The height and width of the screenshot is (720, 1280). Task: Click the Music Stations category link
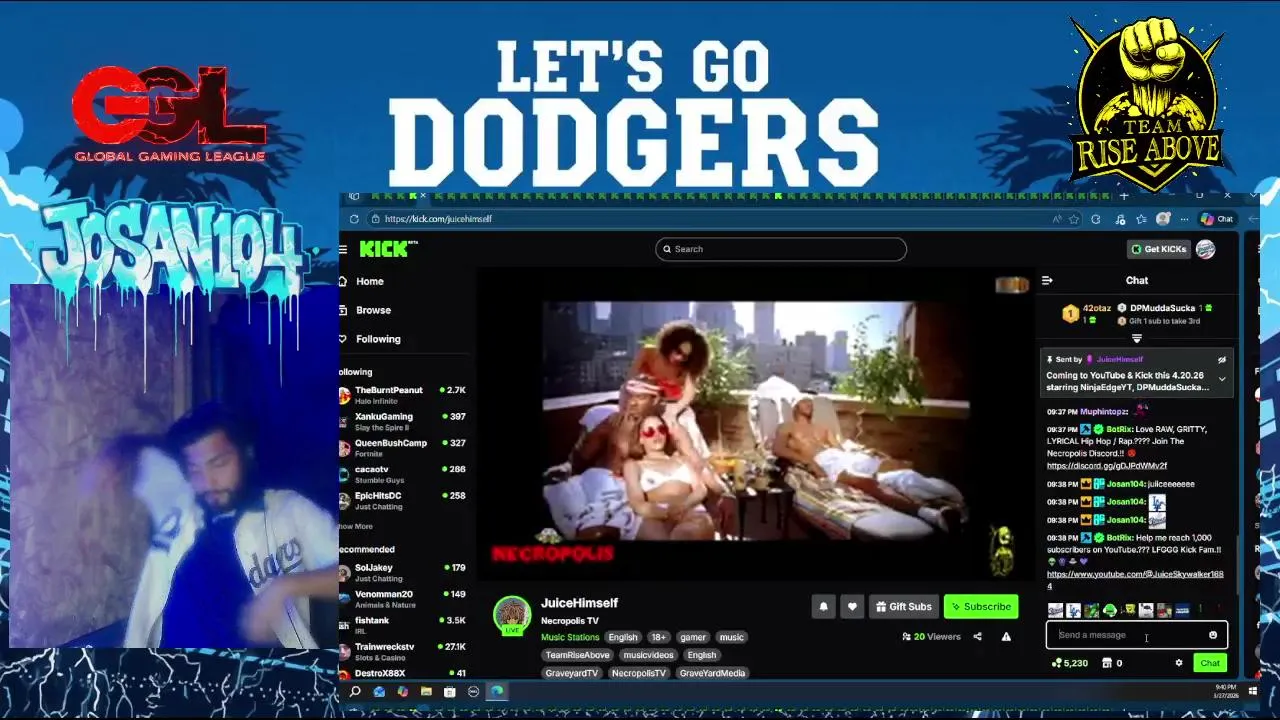click(570, 637)
